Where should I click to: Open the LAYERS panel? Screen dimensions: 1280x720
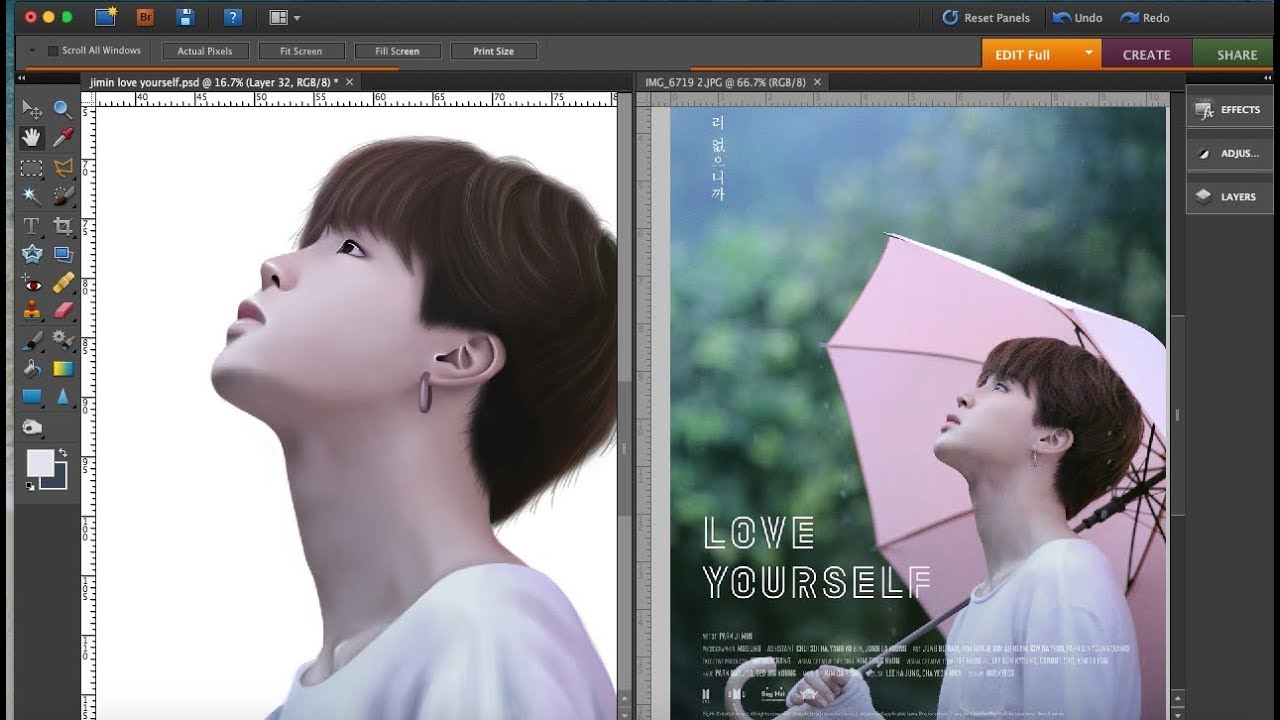click(x=1229, y=197)
